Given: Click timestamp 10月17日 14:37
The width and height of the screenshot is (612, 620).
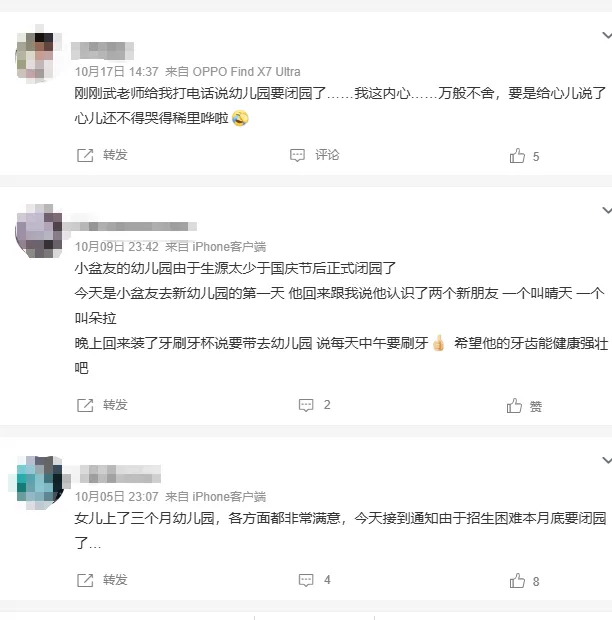Looking at the screenshot, I should [x=117, y=72].
